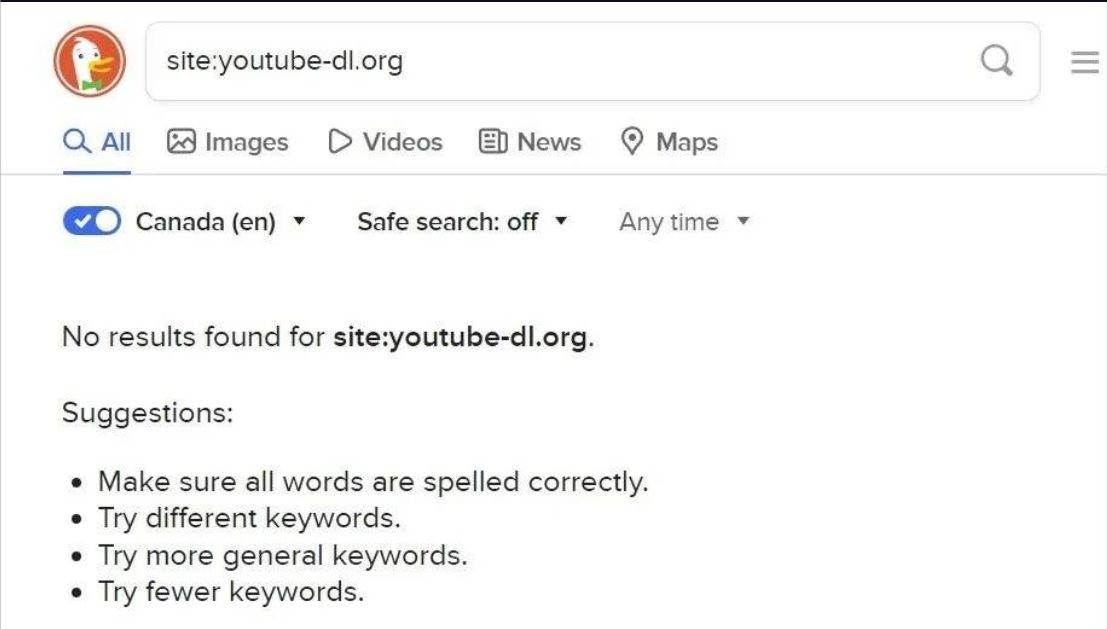Open the hamburger menu icon

click(1084, 63)
